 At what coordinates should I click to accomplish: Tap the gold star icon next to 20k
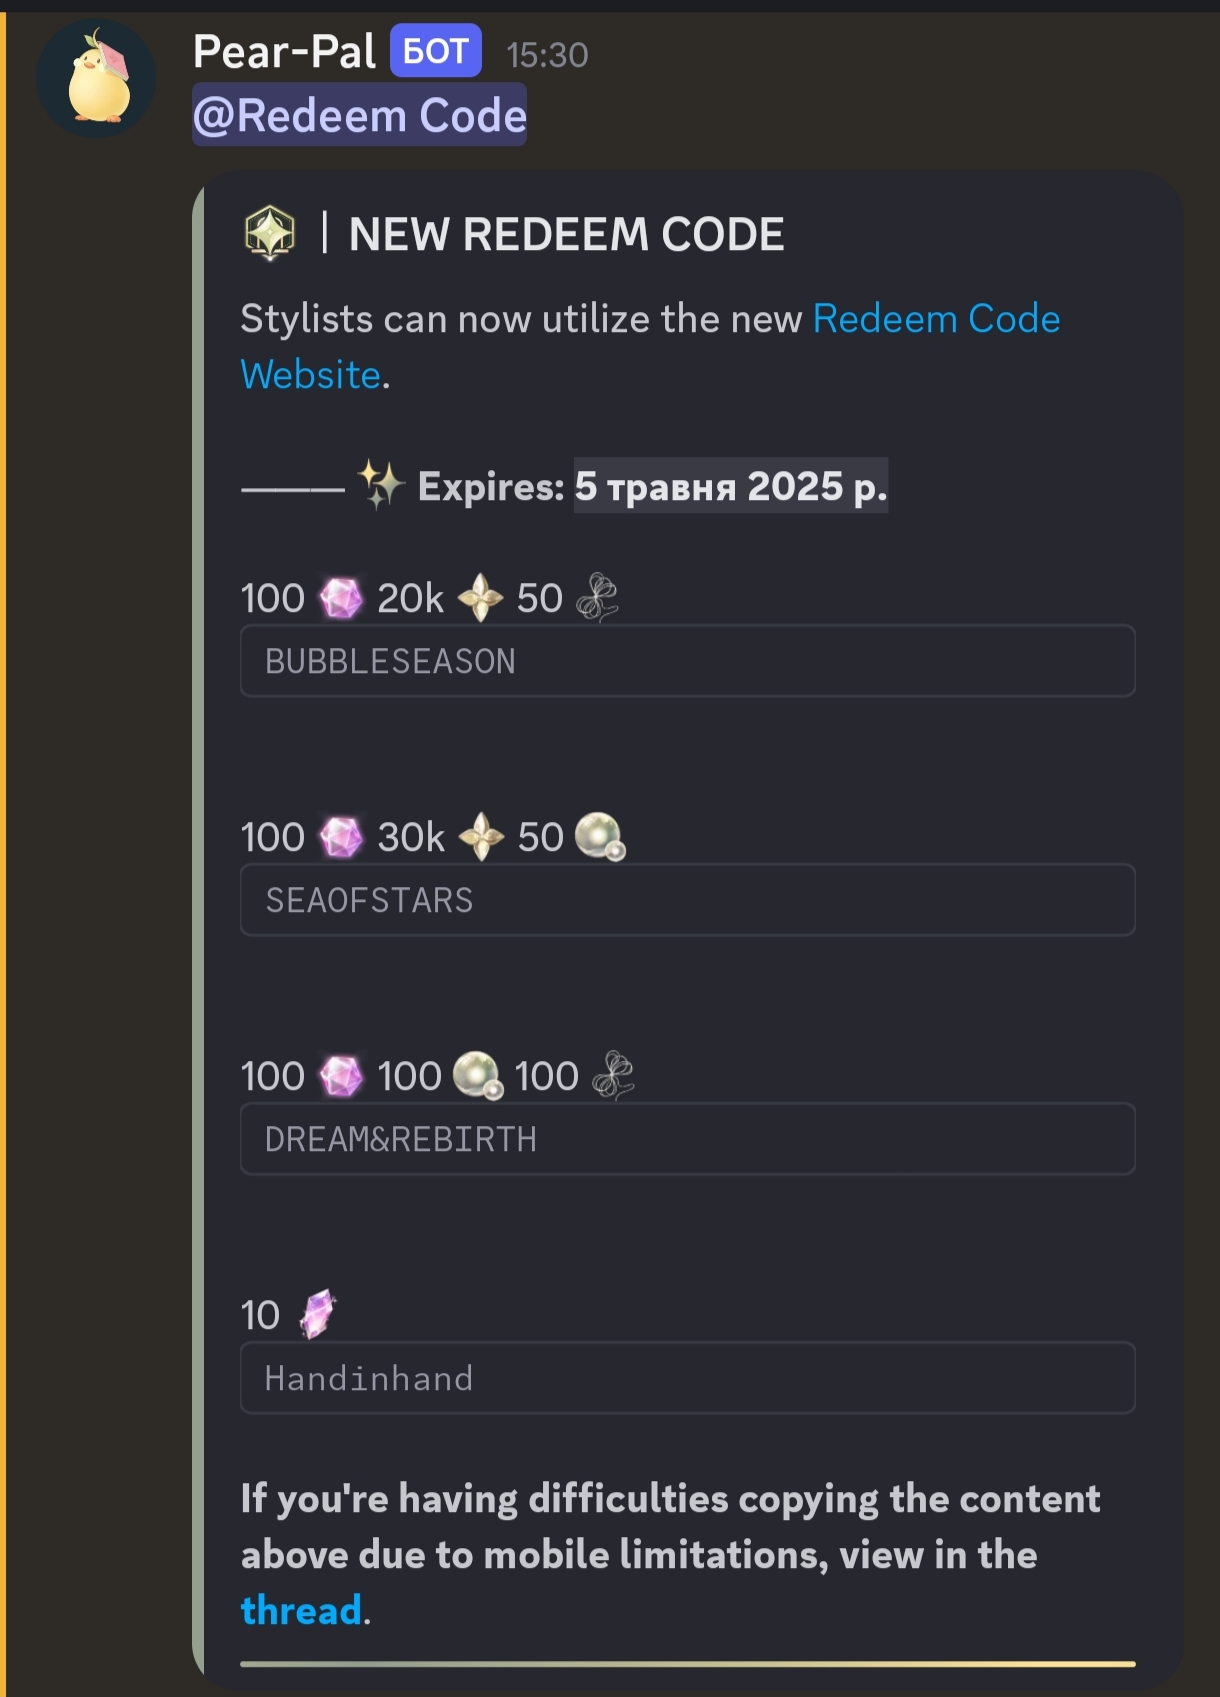tap(480, 598)
